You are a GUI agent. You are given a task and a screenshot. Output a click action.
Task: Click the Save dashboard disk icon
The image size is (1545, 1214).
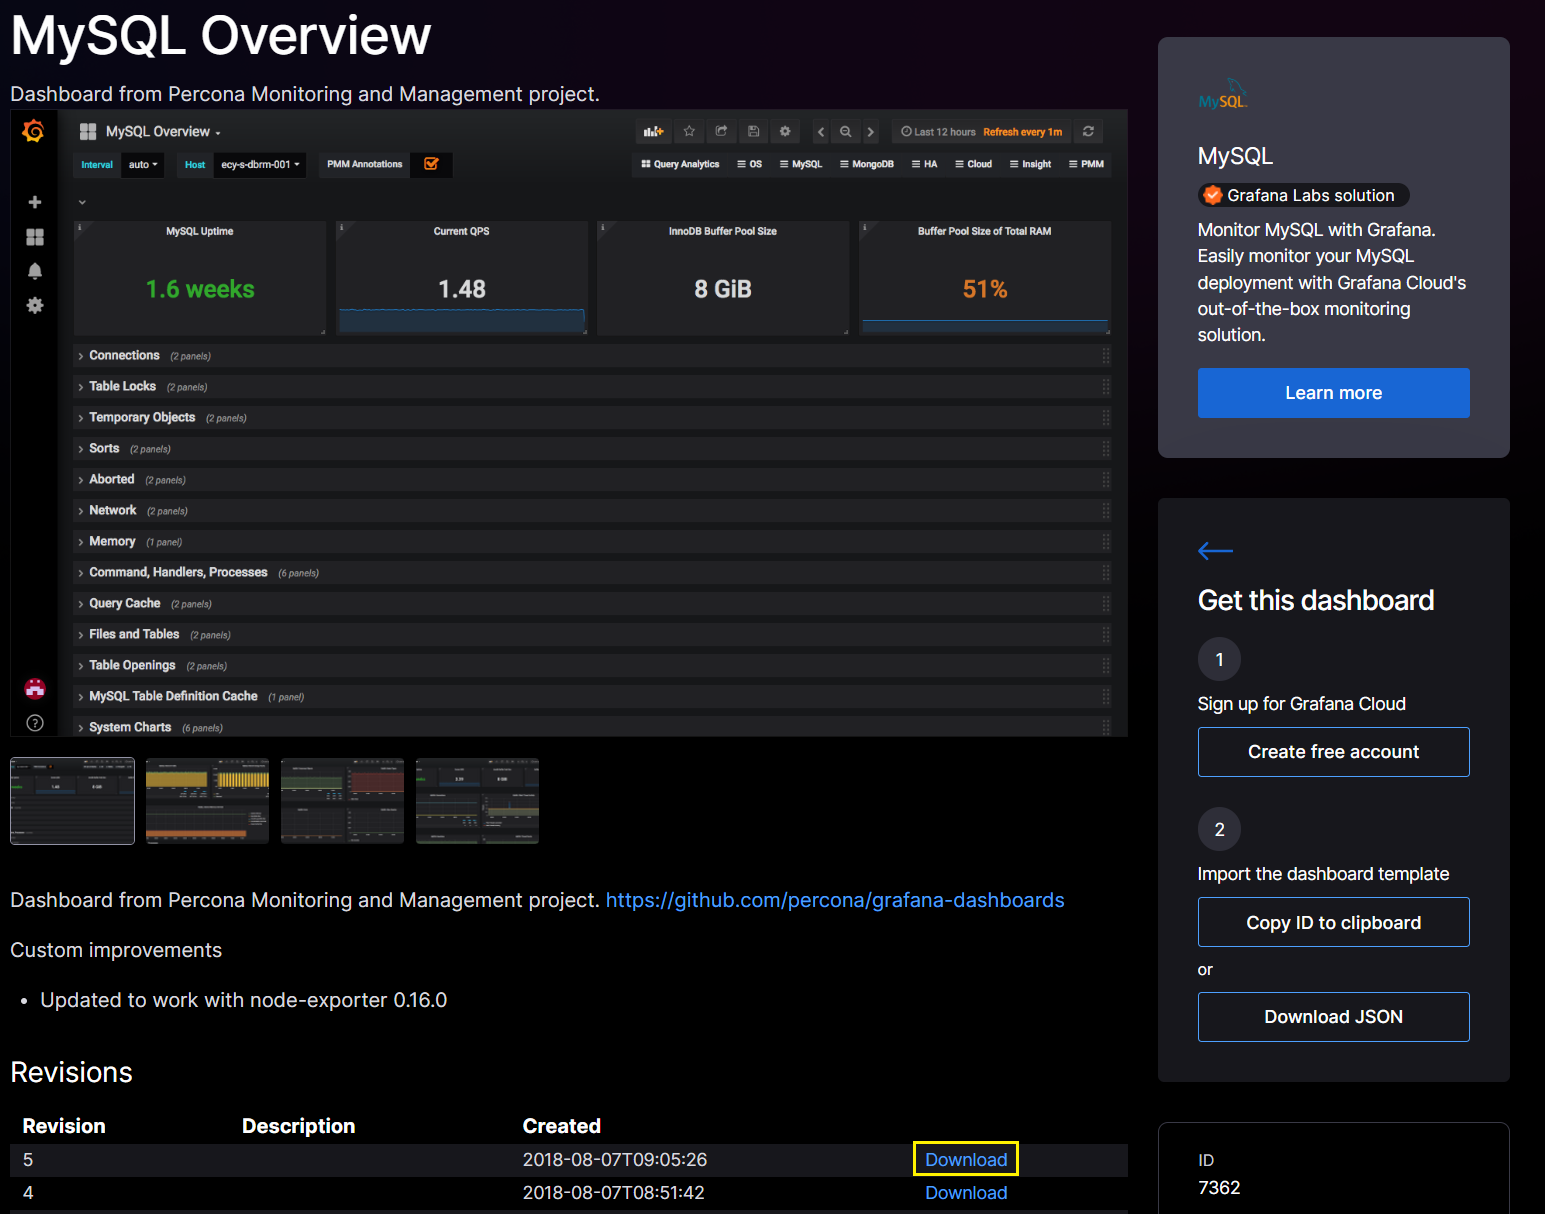pos(753,132)
